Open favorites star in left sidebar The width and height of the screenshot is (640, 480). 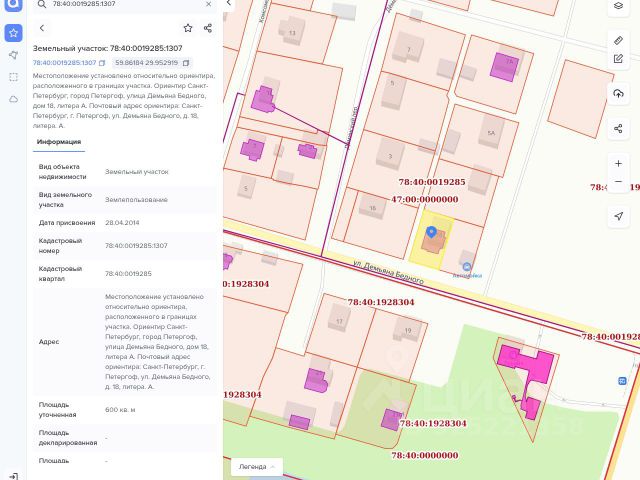13,33
